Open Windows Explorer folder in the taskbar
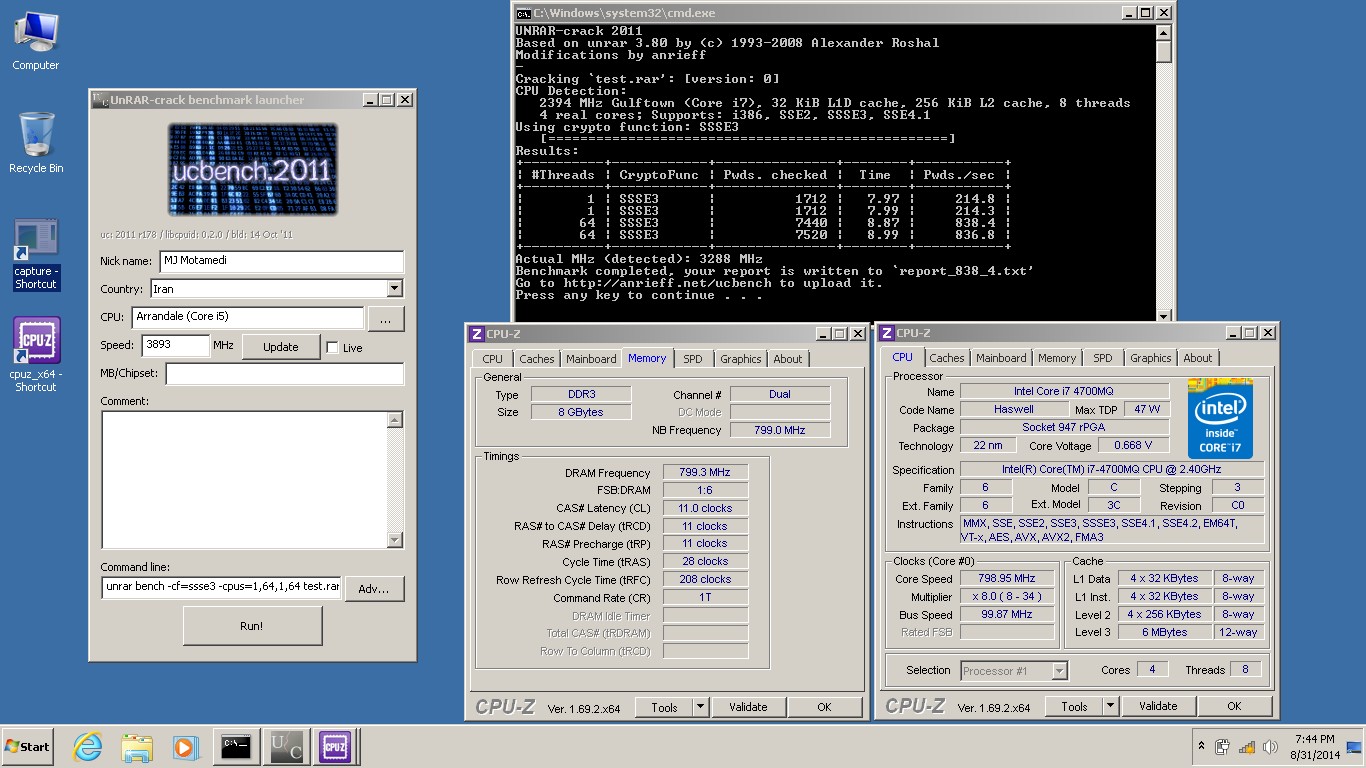Screen dimensions: 1366x768 (x=136, y=746)
